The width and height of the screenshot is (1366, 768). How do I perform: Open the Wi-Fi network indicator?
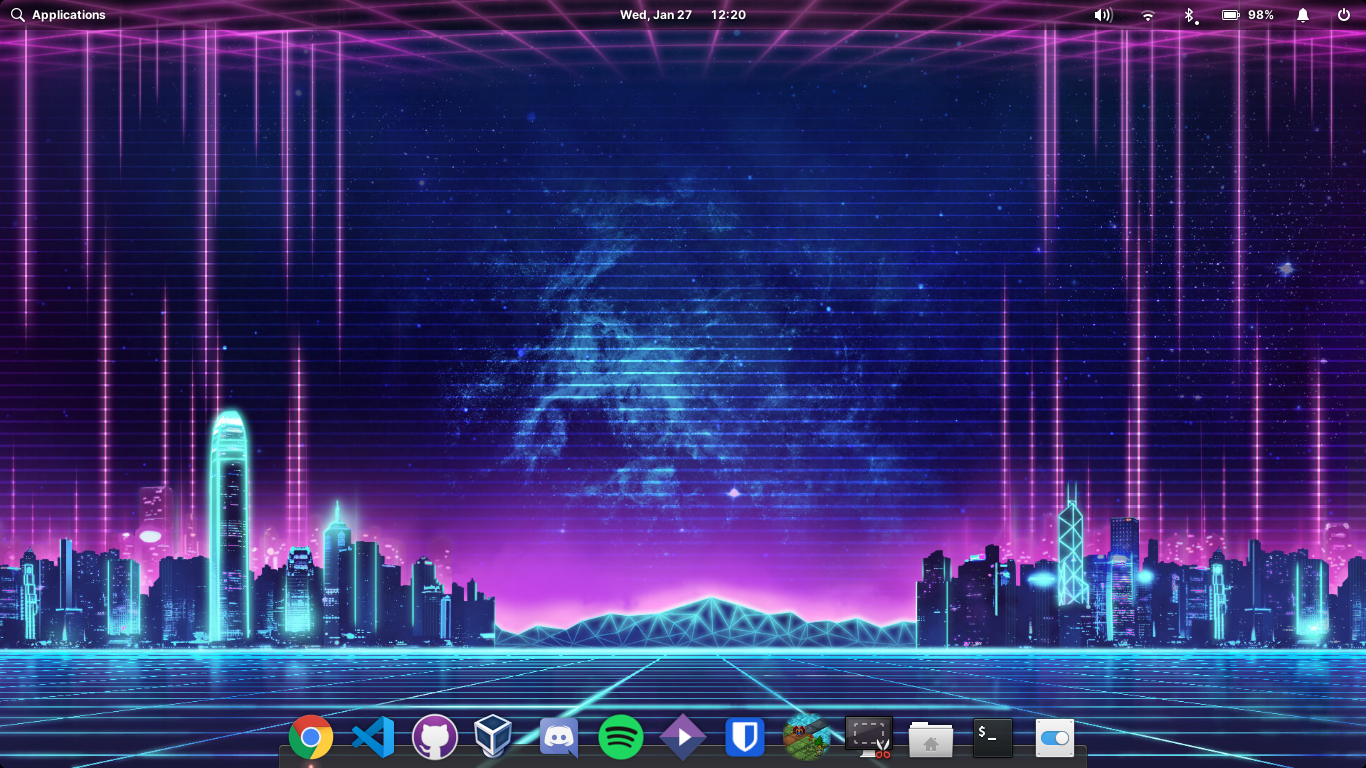click(1148, 15)
